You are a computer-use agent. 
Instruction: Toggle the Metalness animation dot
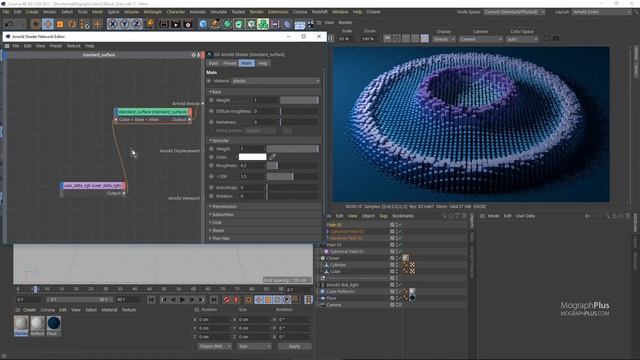tap(211, 122)
